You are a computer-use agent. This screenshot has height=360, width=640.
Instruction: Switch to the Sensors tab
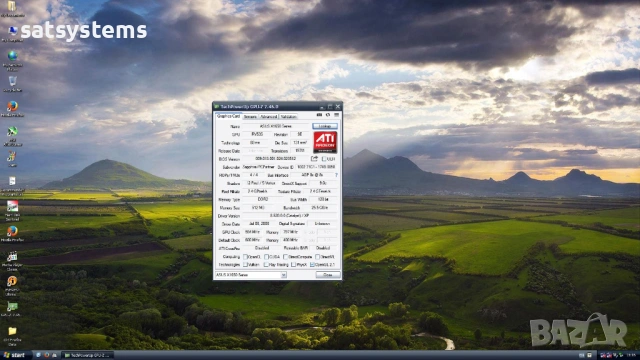[x=250, y=117]
